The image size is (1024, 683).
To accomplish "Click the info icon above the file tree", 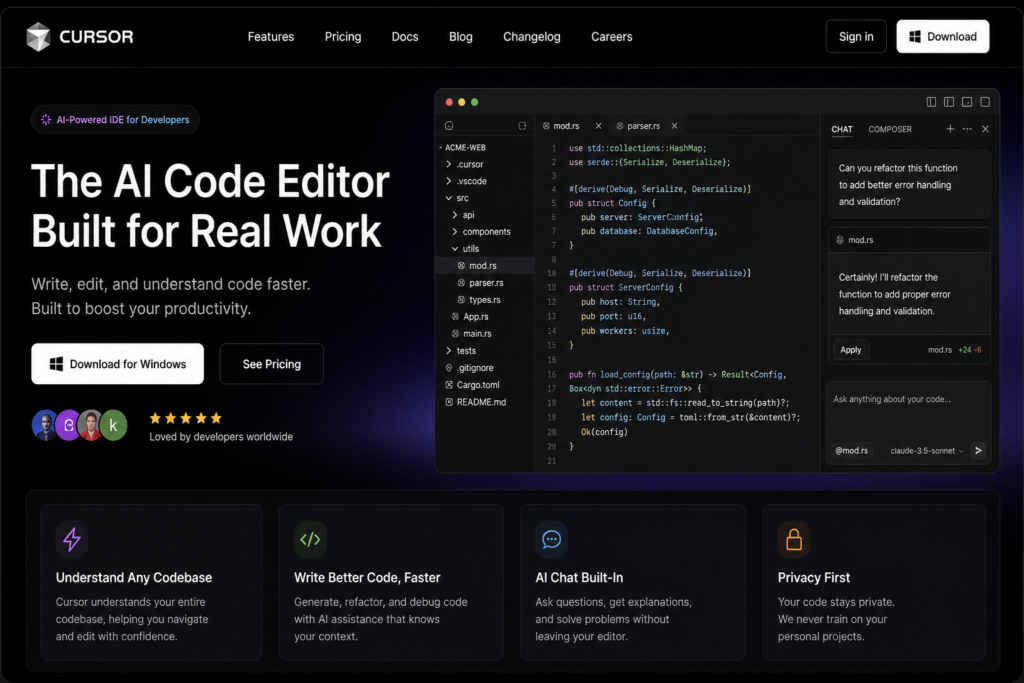I will coord(449,126).
